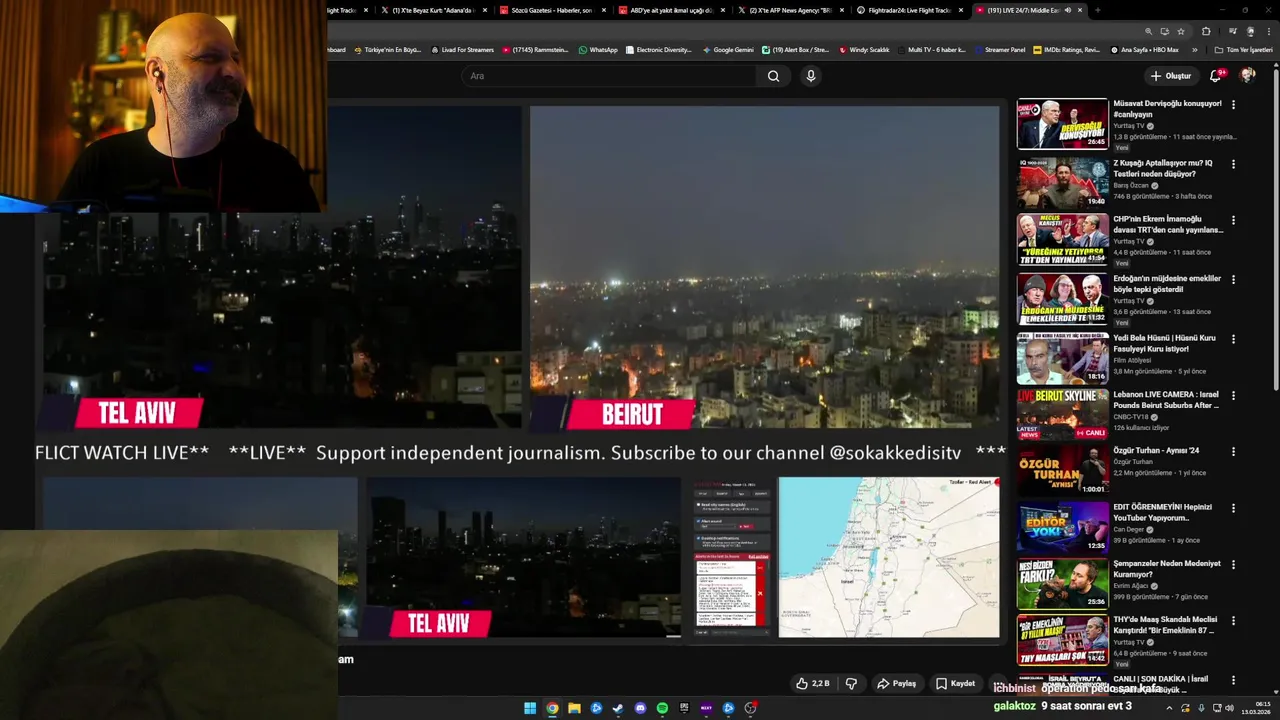Open options for Z Kuşağı Aptallaşıyor video

tap(1233, 164)
